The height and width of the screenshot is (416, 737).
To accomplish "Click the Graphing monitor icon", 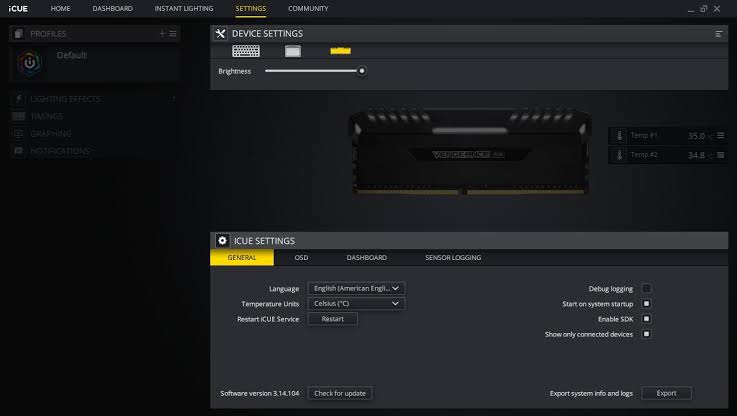I will click(19, 133).
